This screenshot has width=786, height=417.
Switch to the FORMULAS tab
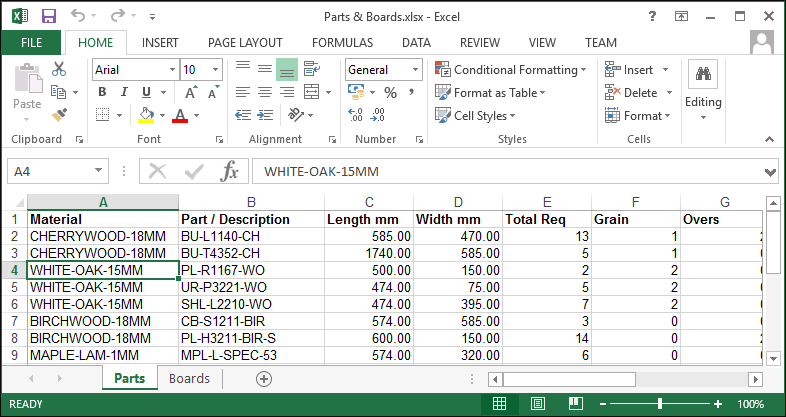point(342,43)
